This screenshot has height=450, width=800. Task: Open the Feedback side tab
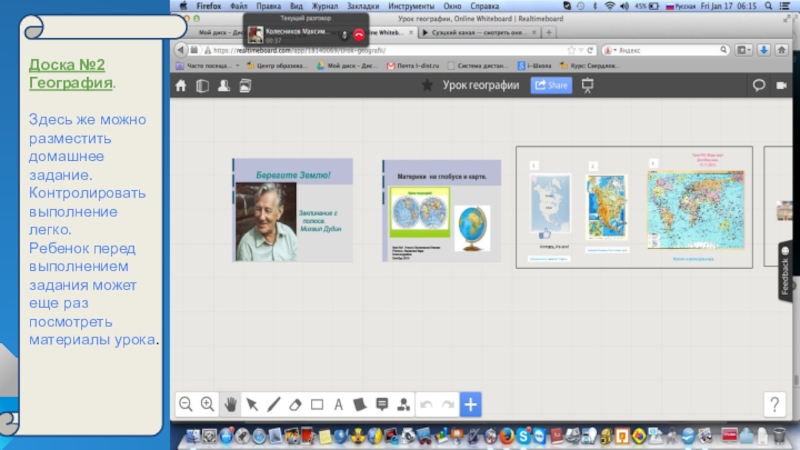click(x=785, y=277)
